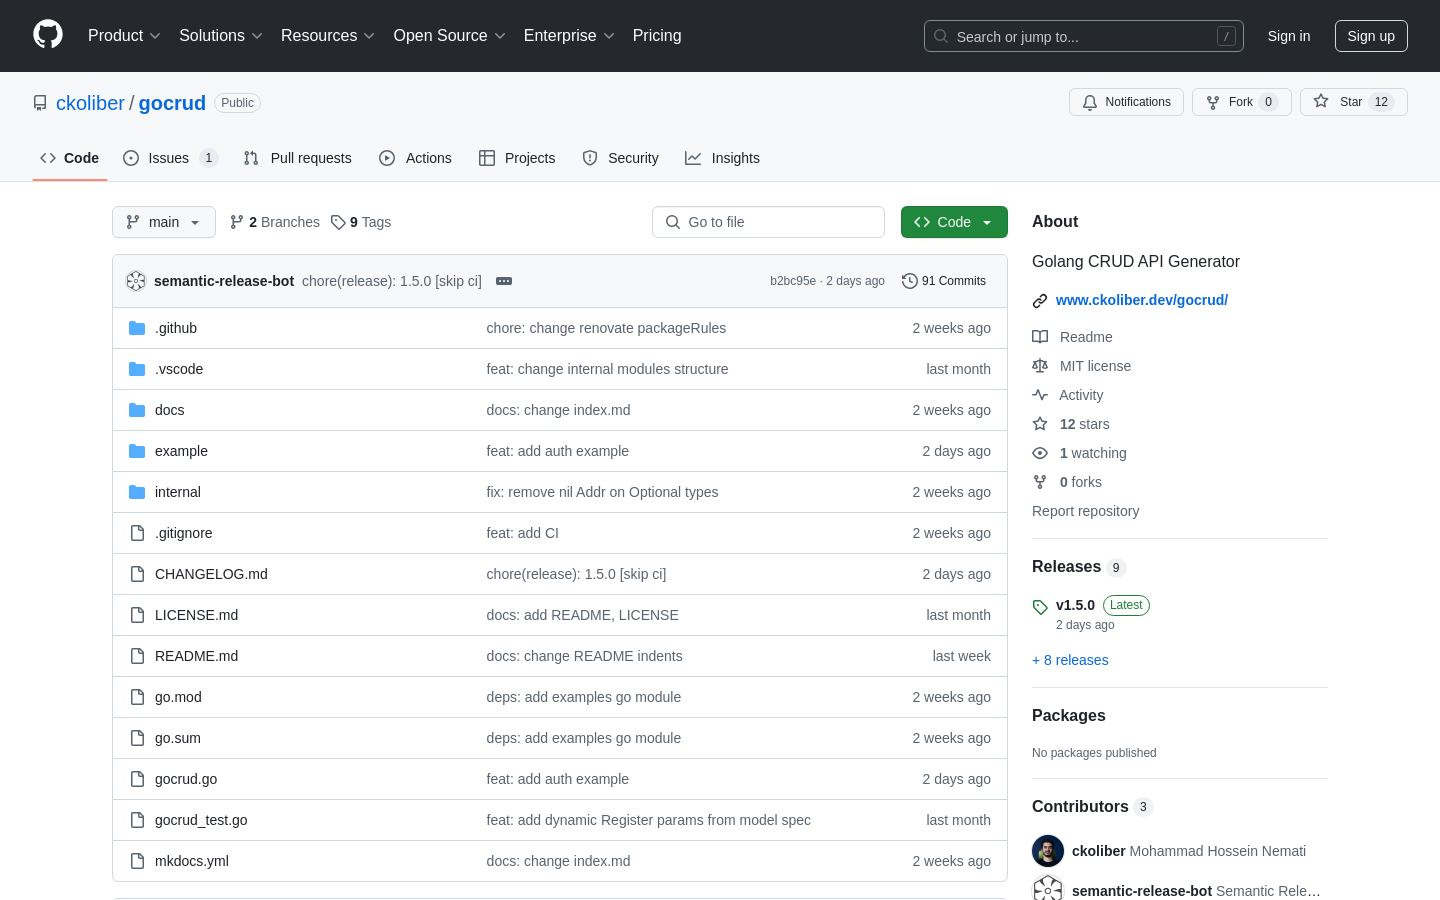Click the 1 watching link
Screen dimensions: 1440x900
pyautogui.click(x=1093, y=453)
